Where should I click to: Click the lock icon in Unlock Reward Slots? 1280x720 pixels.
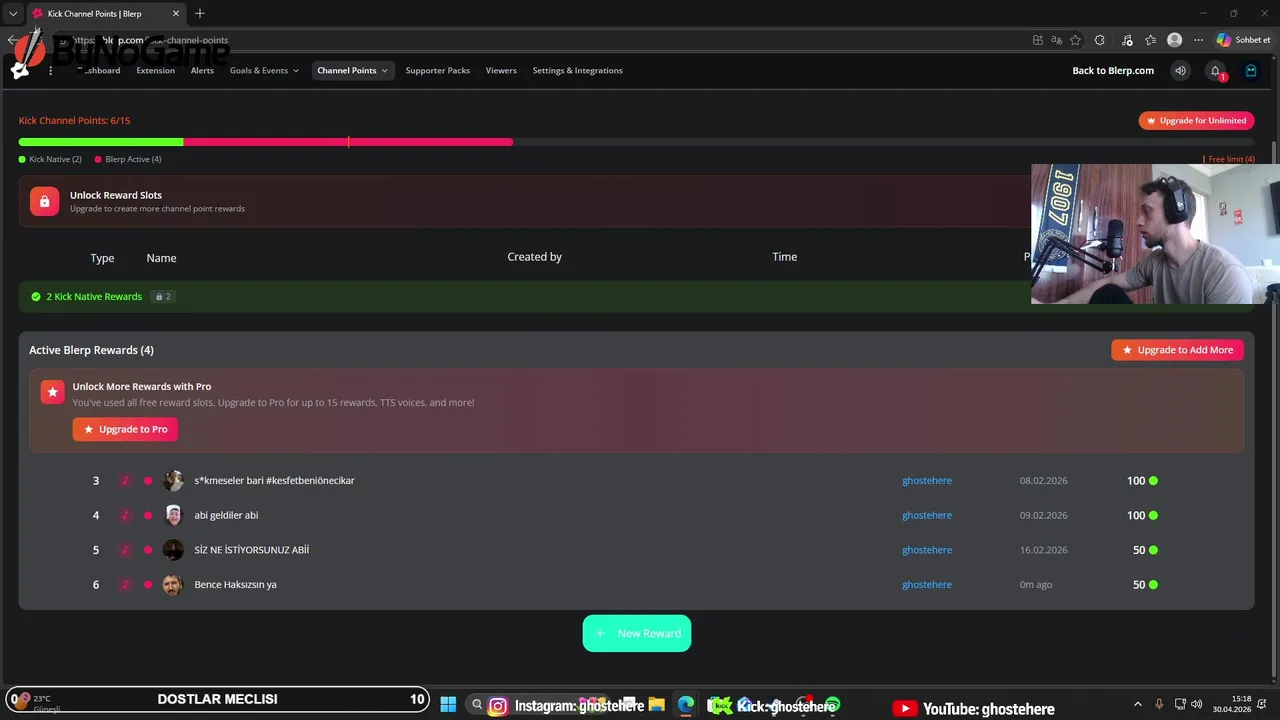tap(44, 201)
